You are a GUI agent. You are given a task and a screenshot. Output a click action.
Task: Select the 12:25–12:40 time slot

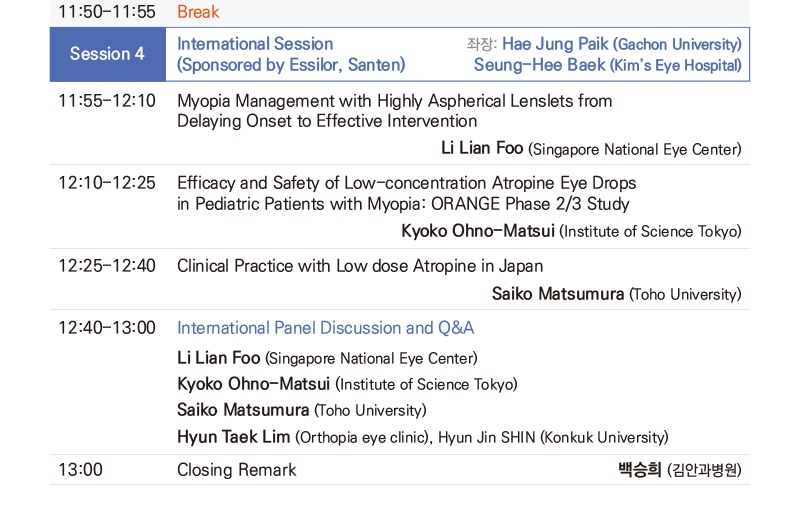(x=107, y=266)
